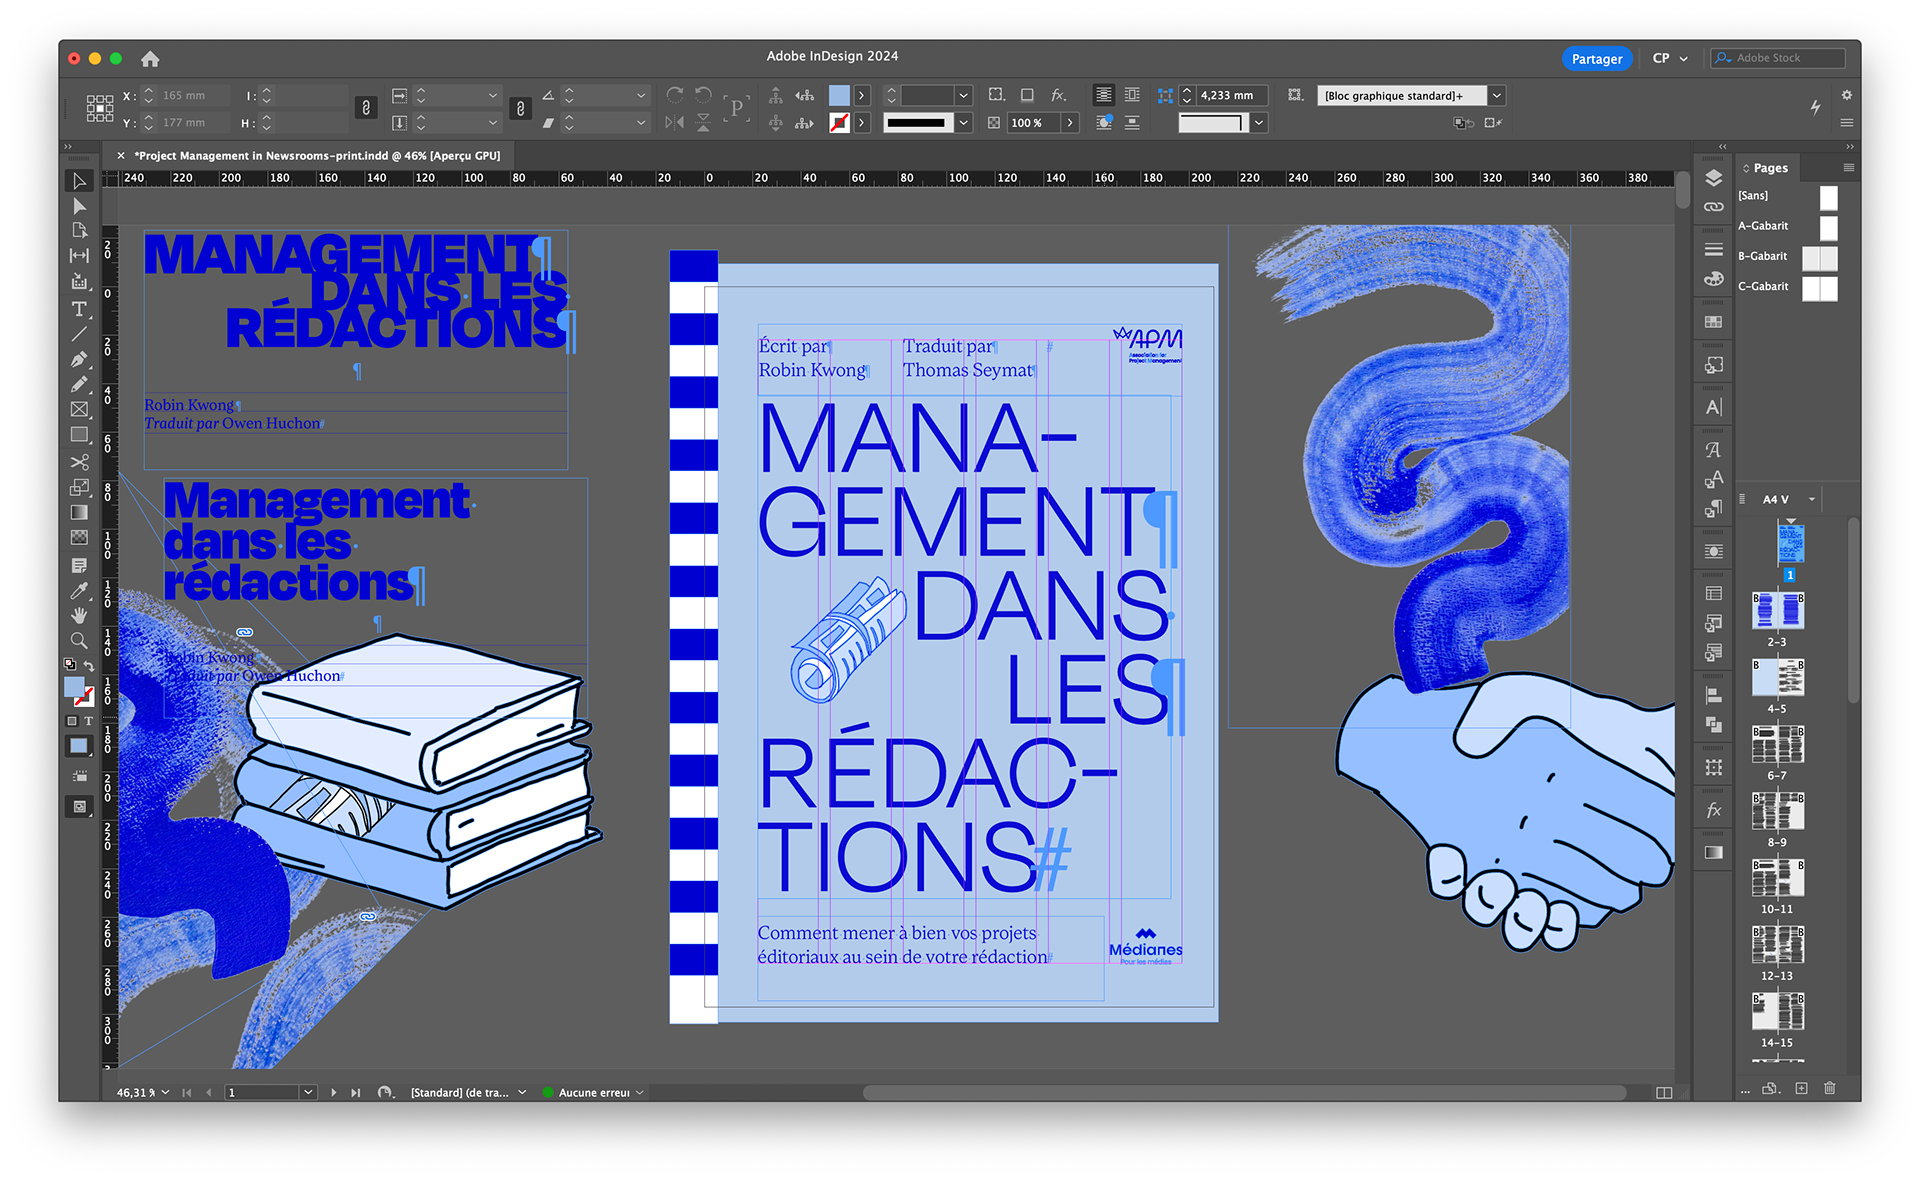
Task: Select the Direct Selection tool
Action: (79, 206)
